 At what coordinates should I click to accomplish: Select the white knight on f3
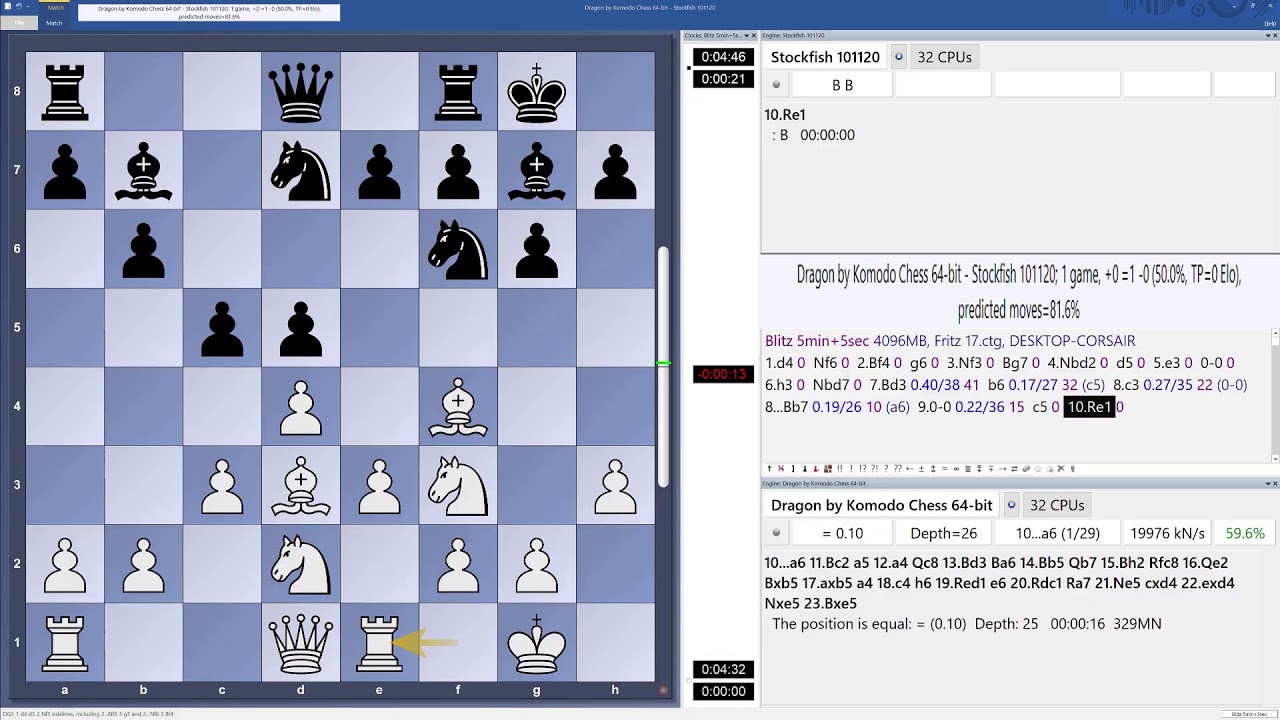coord(458,485)
